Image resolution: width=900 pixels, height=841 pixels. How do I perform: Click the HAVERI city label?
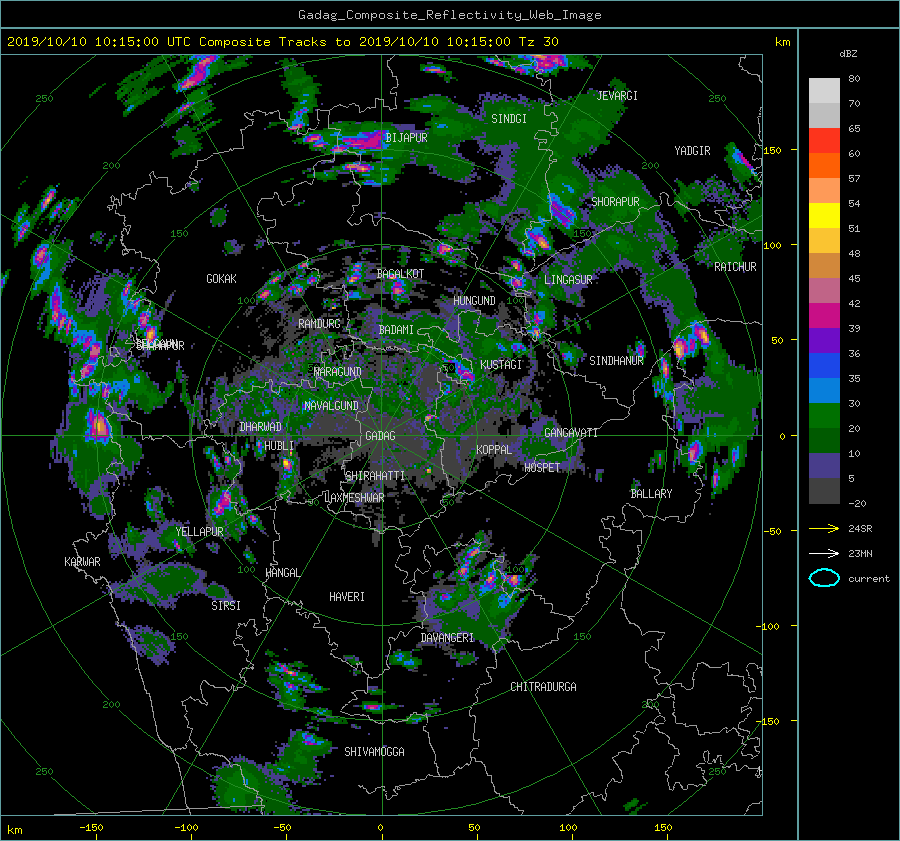click(347, 597)
